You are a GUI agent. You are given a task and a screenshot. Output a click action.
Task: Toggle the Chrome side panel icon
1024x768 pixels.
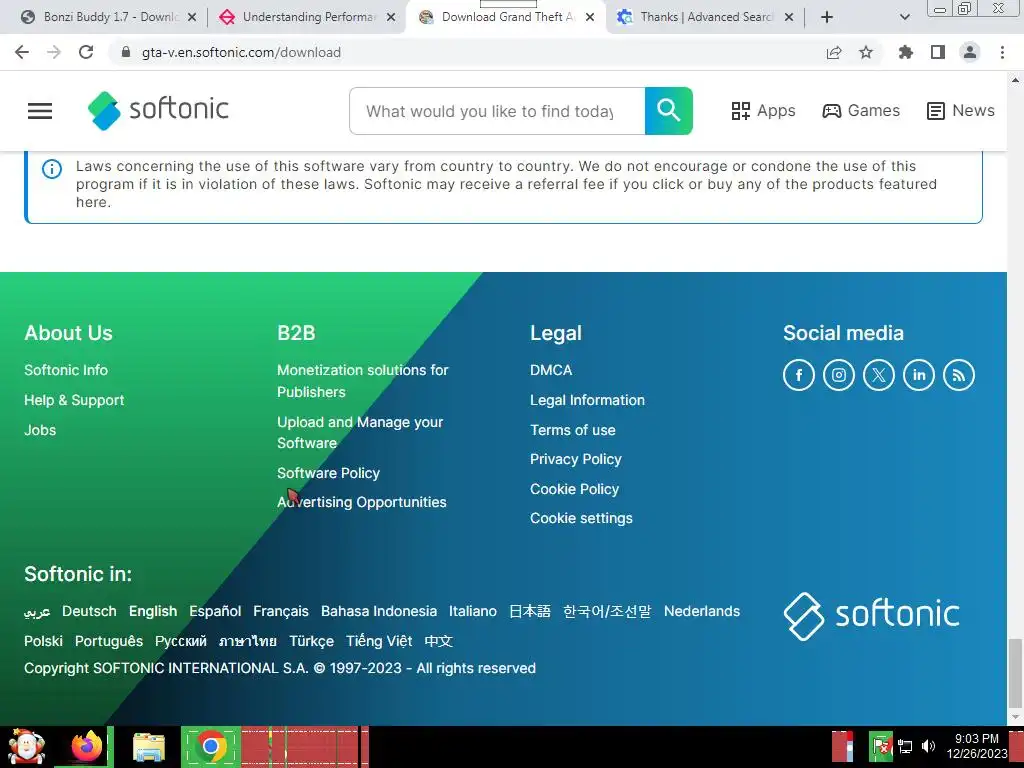pyautogui.click(x=938, y=52)
